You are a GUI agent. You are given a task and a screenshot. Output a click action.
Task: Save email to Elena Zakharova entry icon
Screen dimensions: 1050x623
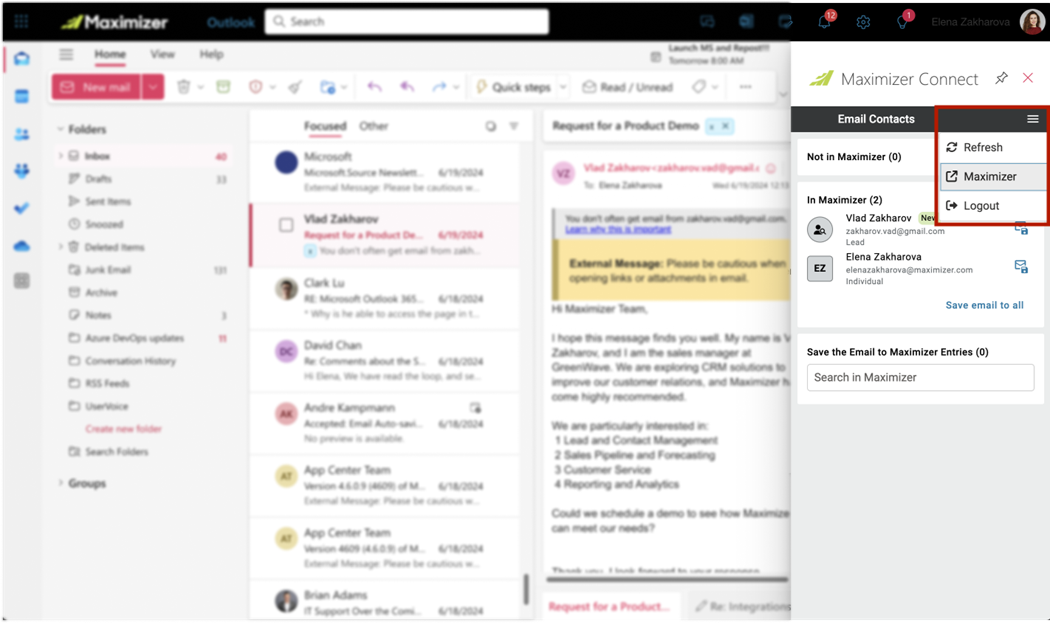1021,267
